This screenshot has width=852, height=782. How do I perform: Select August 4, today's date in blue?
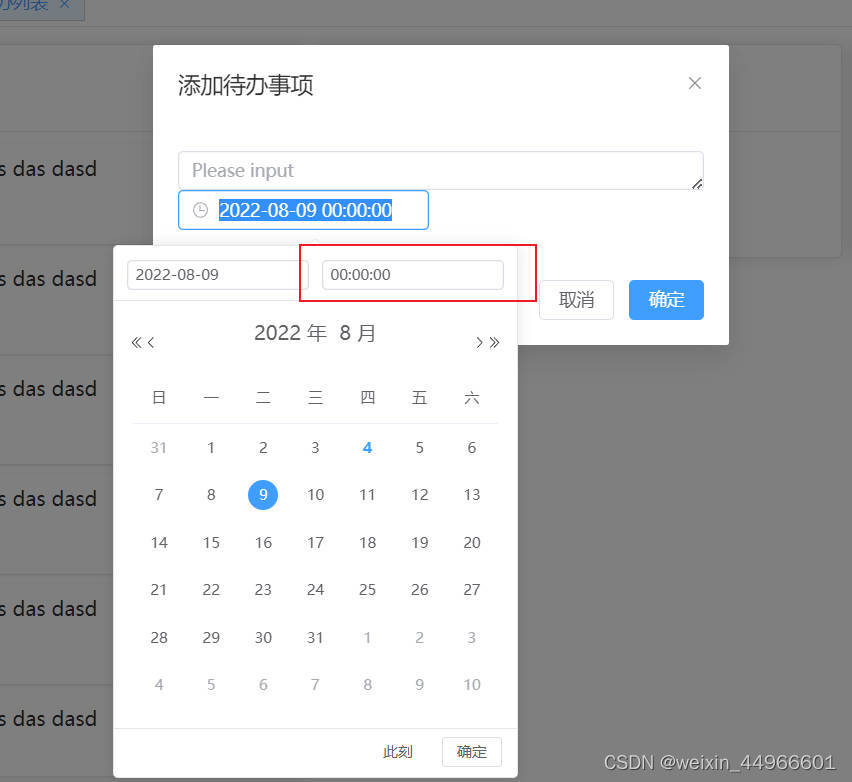click(x=367, y=447)
